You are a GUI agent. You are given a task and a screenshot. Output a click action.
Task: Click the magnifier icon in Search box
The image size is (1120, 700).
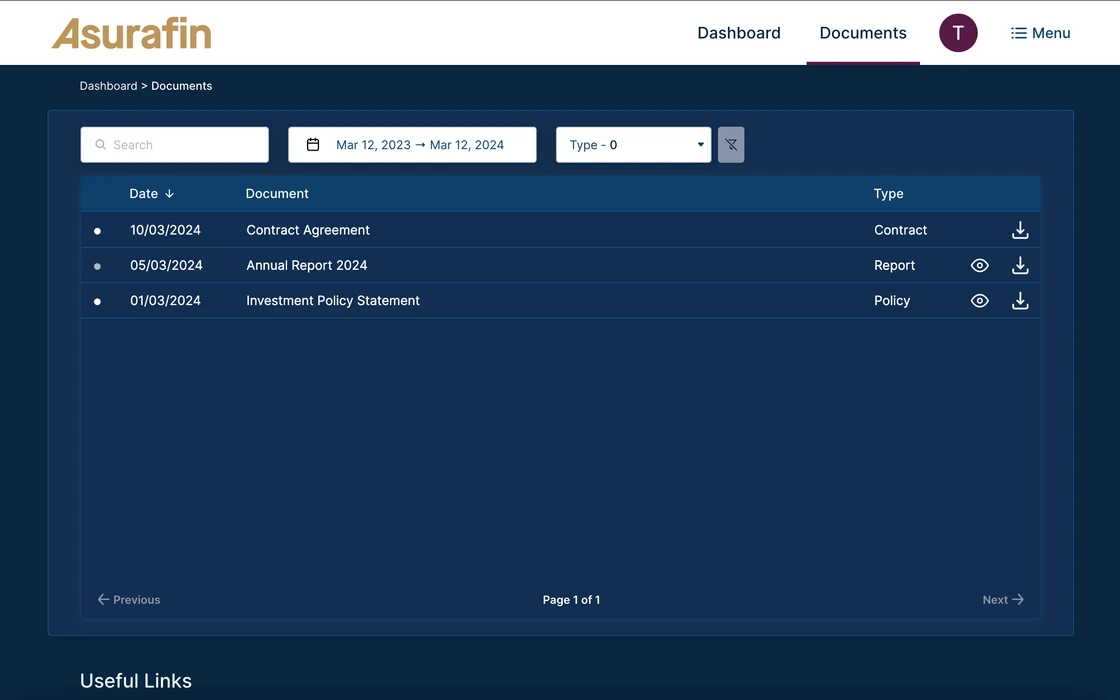point(101,145)
